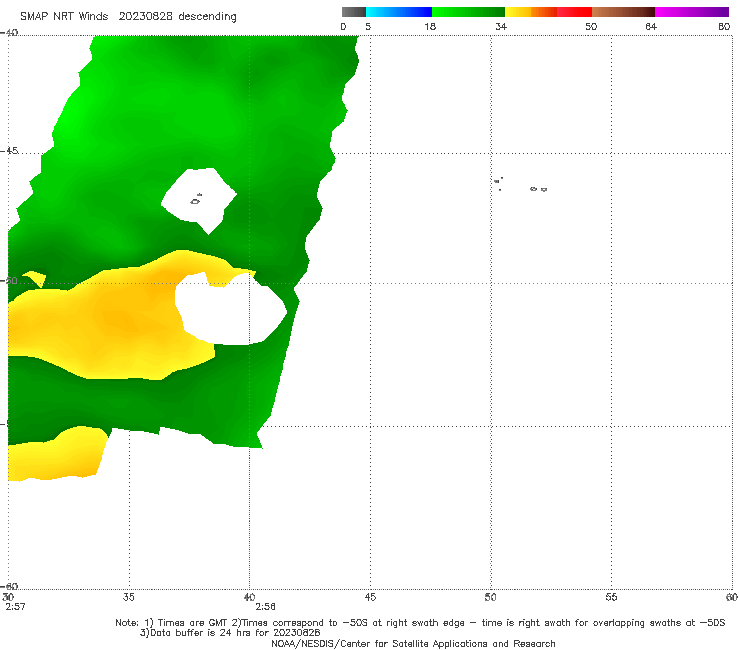Click the 'Note: 1) Times are GMT' text

[x=172, y=623]
